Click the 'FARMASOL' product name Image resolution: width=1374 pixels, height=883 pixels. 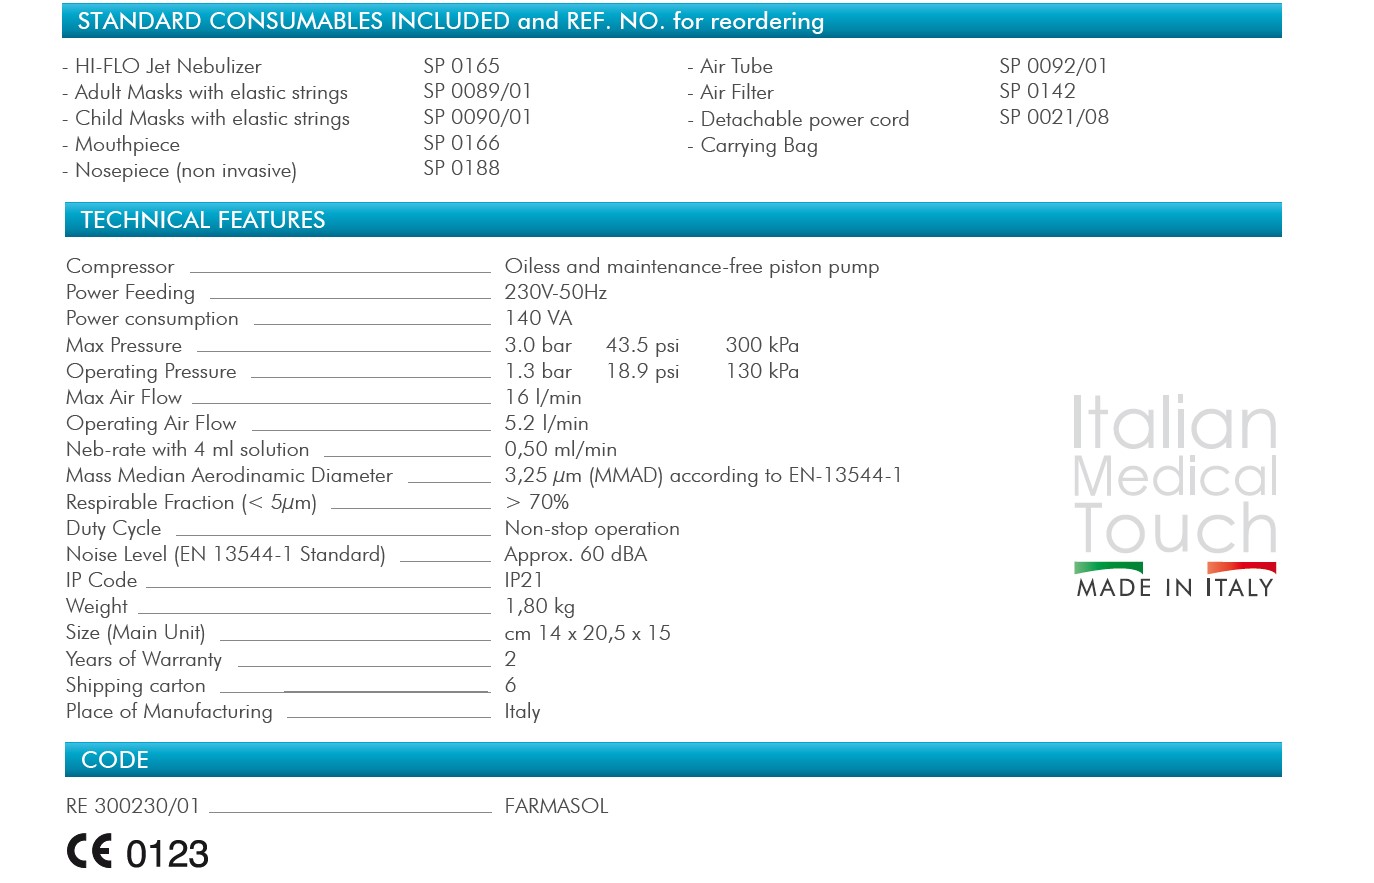[556, 806]
